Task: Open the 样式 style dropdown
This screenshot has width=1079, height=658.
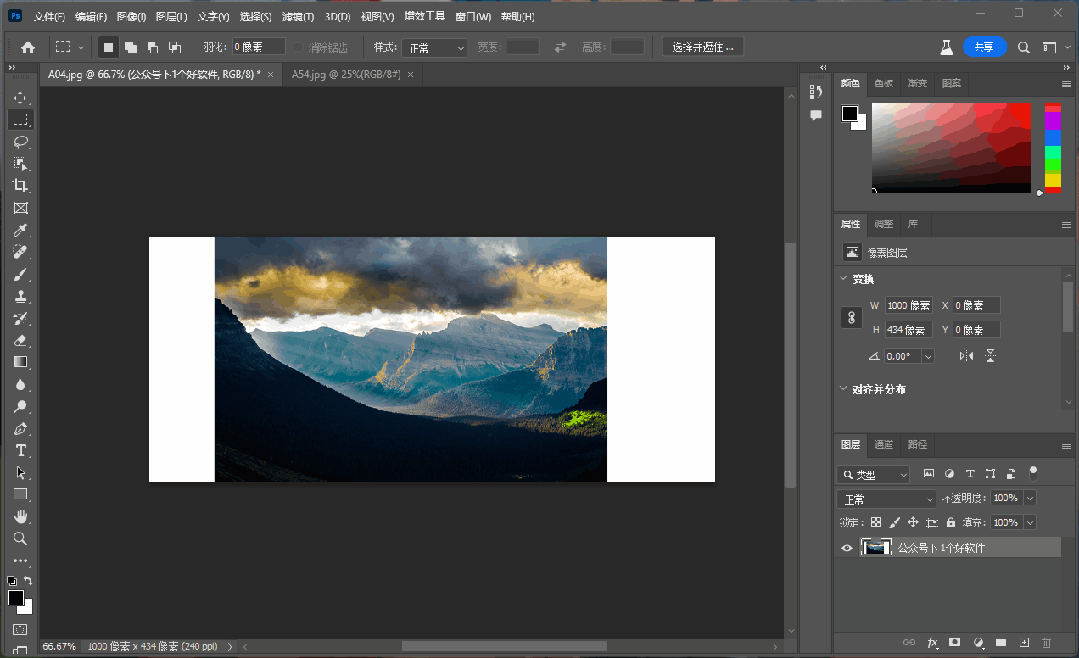Action: coord(434,47)
